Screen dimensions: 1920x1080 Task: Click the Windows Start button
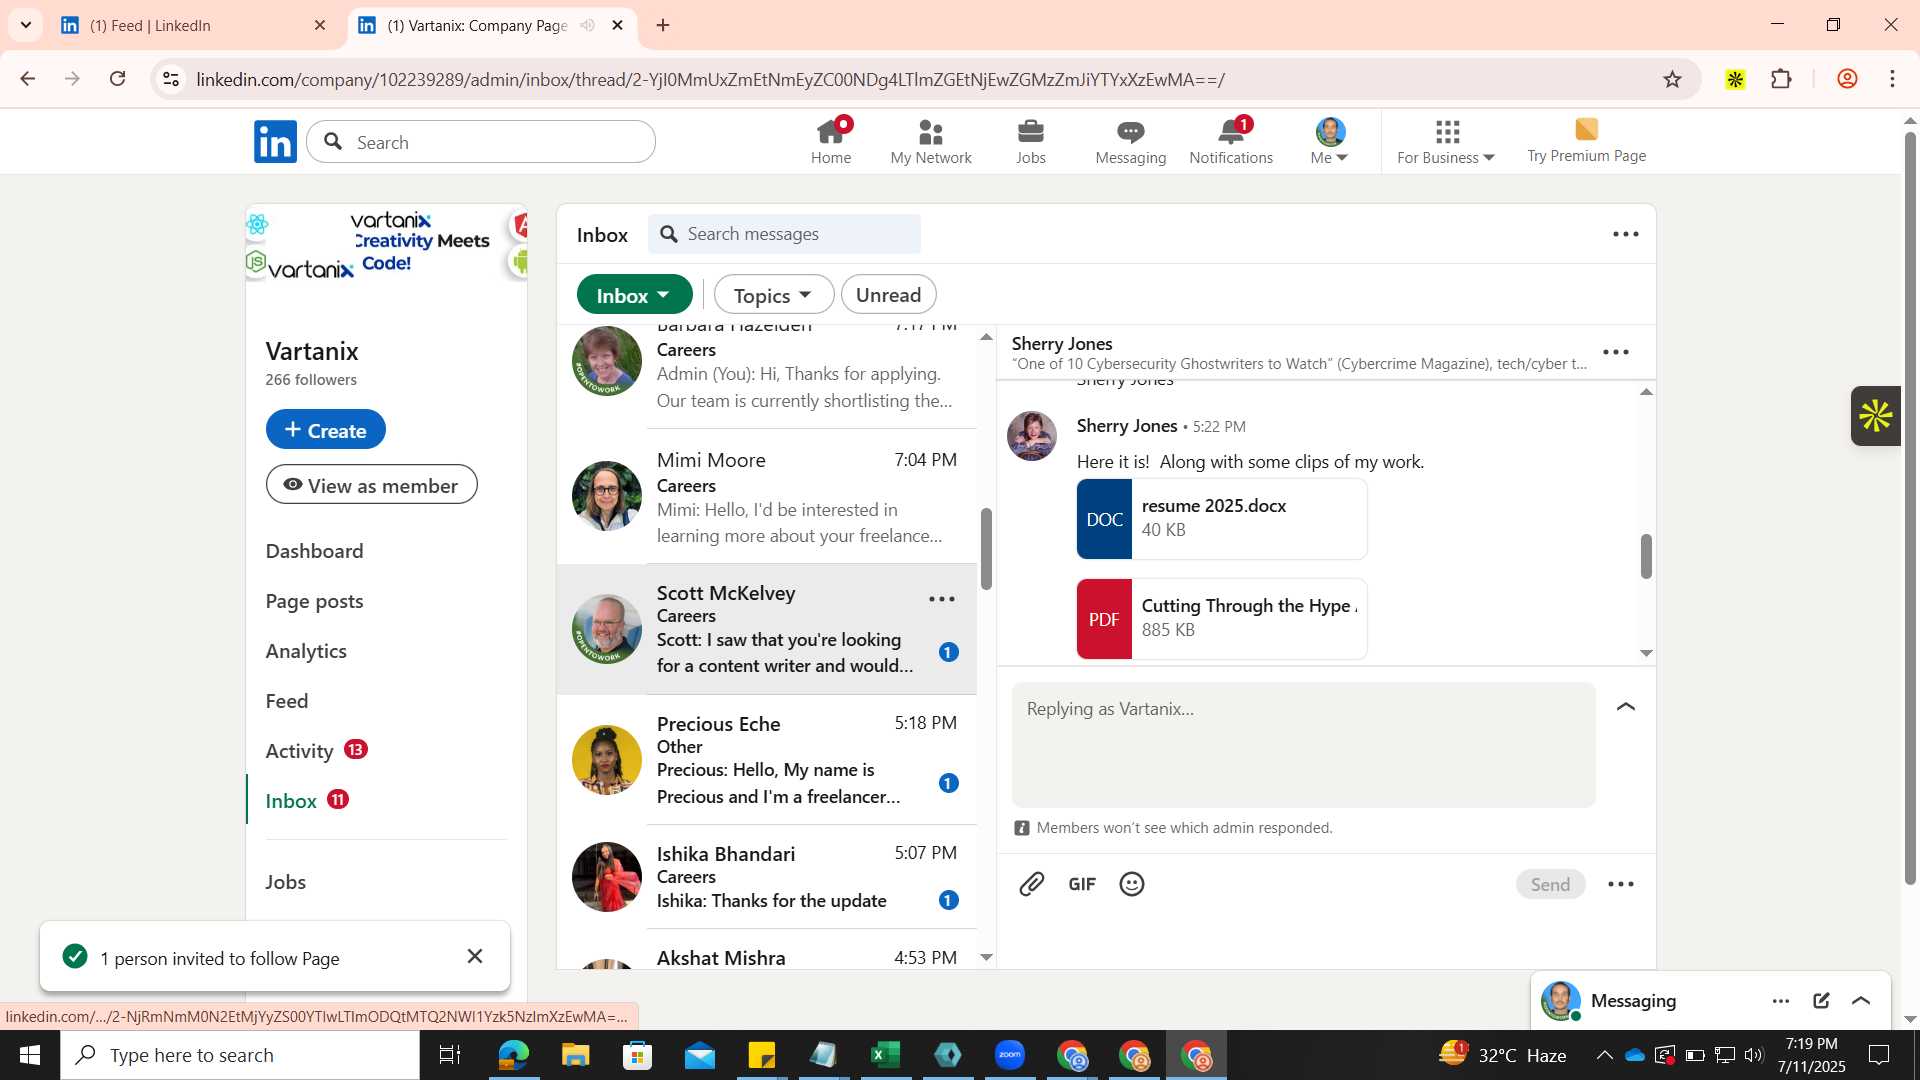[29, 1055]
